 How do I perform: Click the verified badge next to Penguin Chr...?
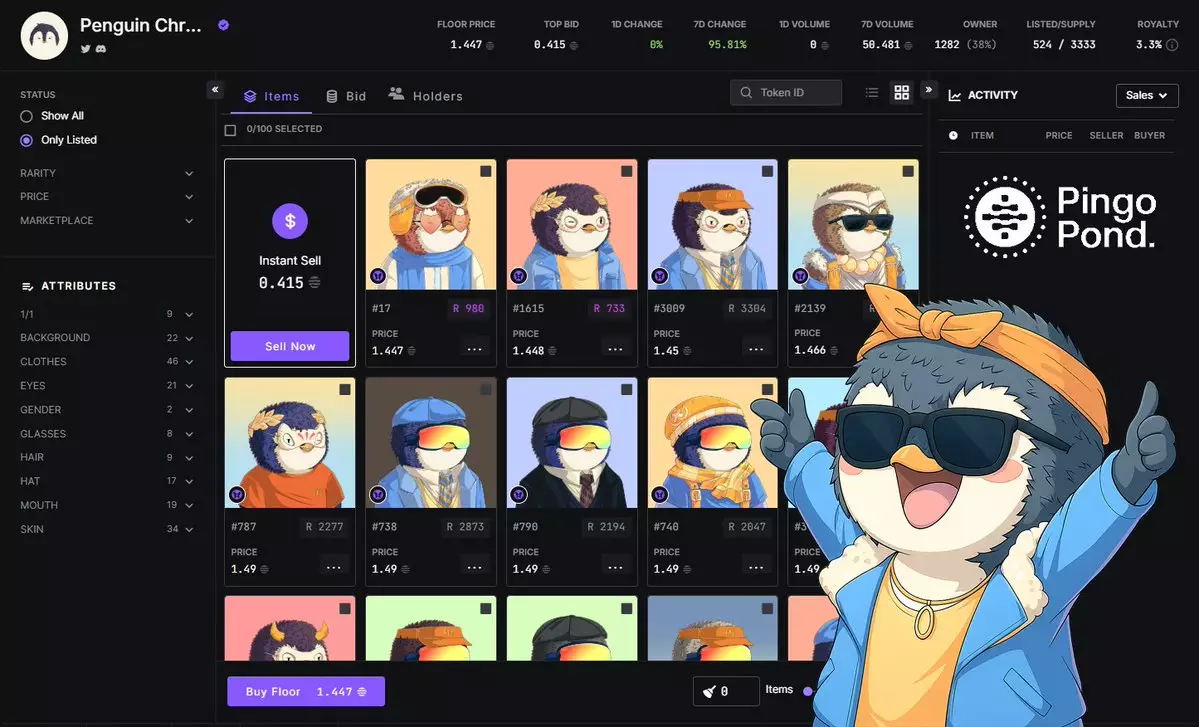223,25
